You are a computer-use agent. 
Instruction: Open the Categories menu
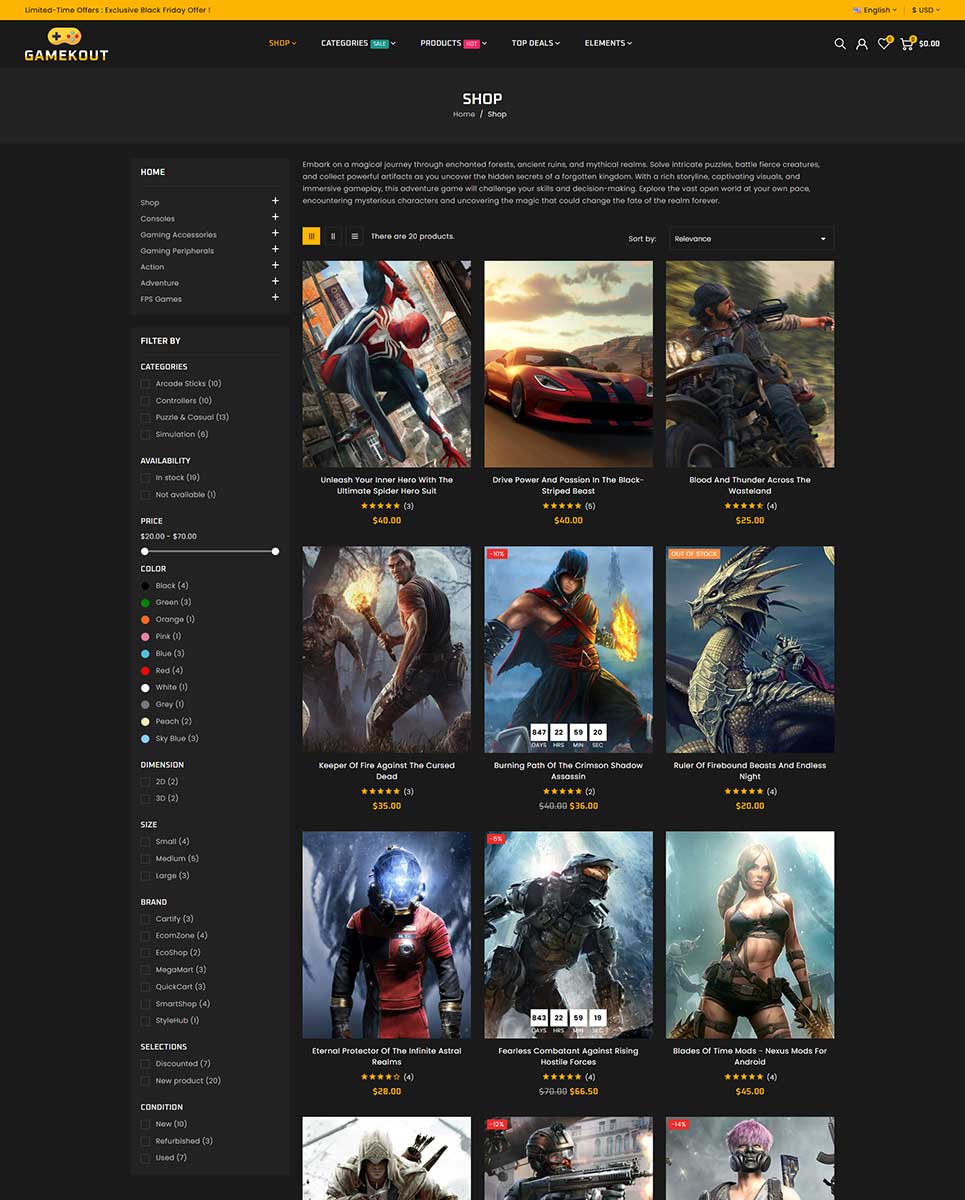358,43
